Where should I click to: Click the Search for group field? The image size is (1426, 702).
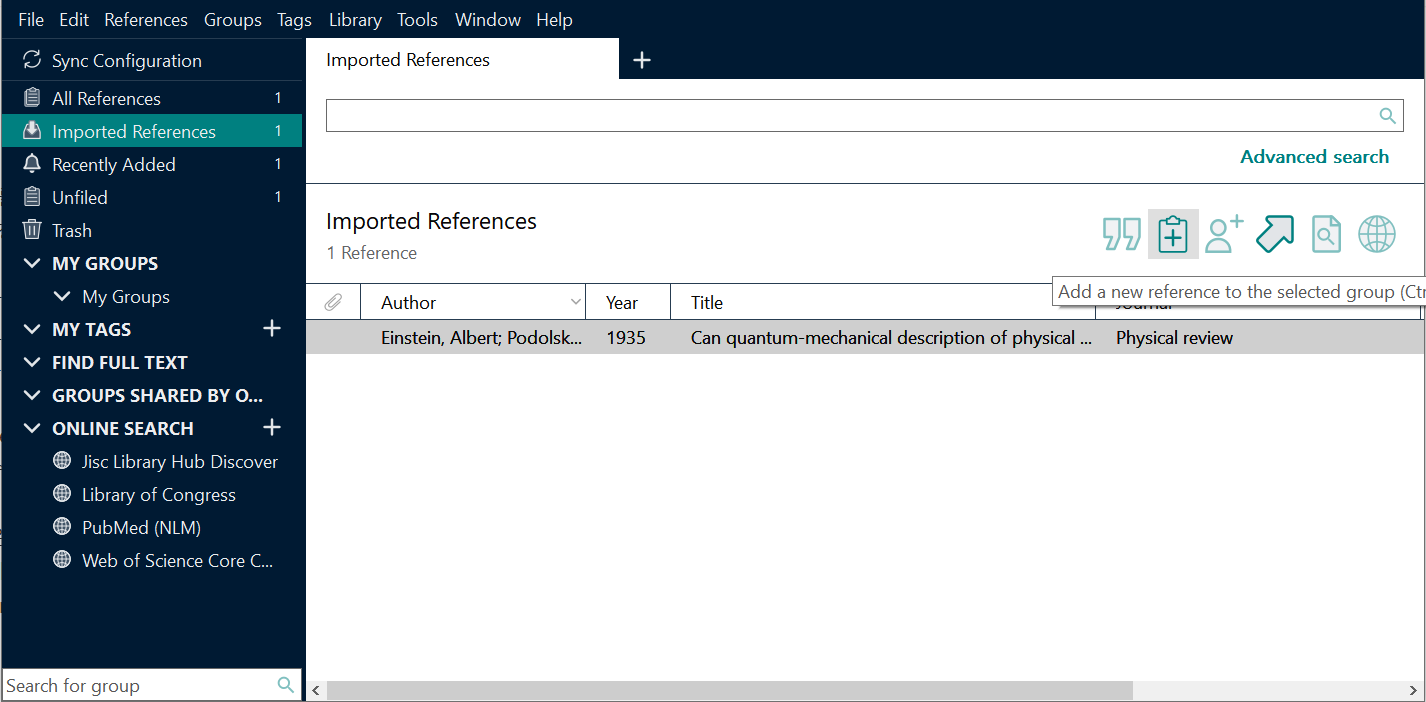(151, 685)
